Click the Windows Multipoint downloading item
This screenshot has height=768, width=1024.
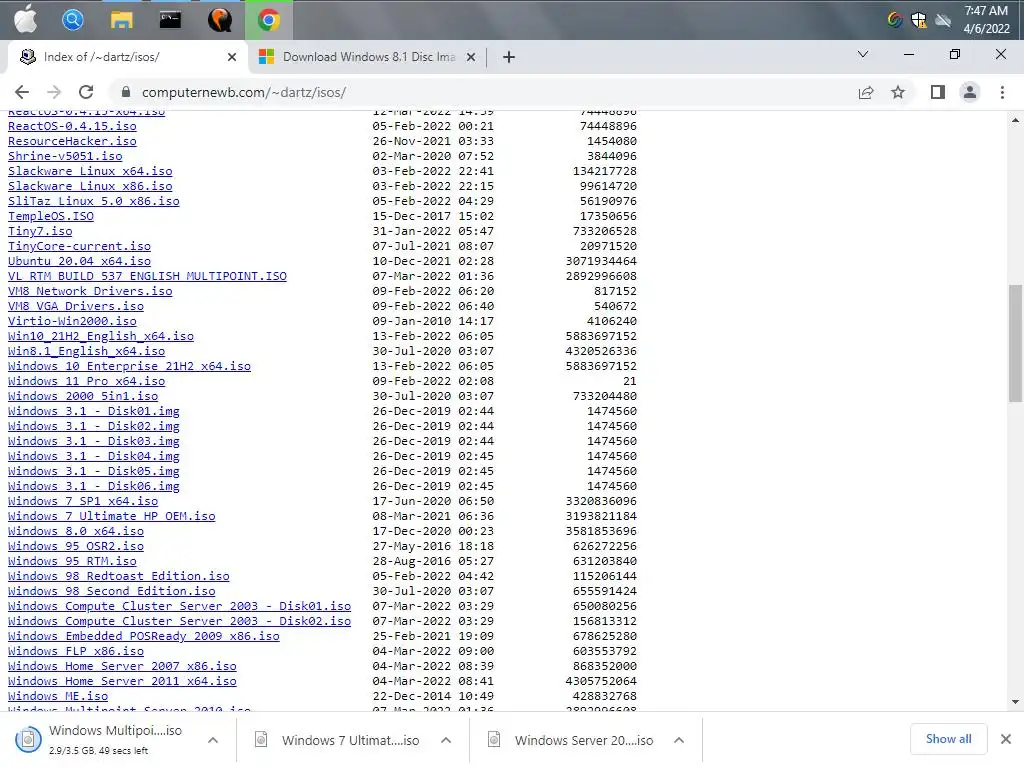104,739
